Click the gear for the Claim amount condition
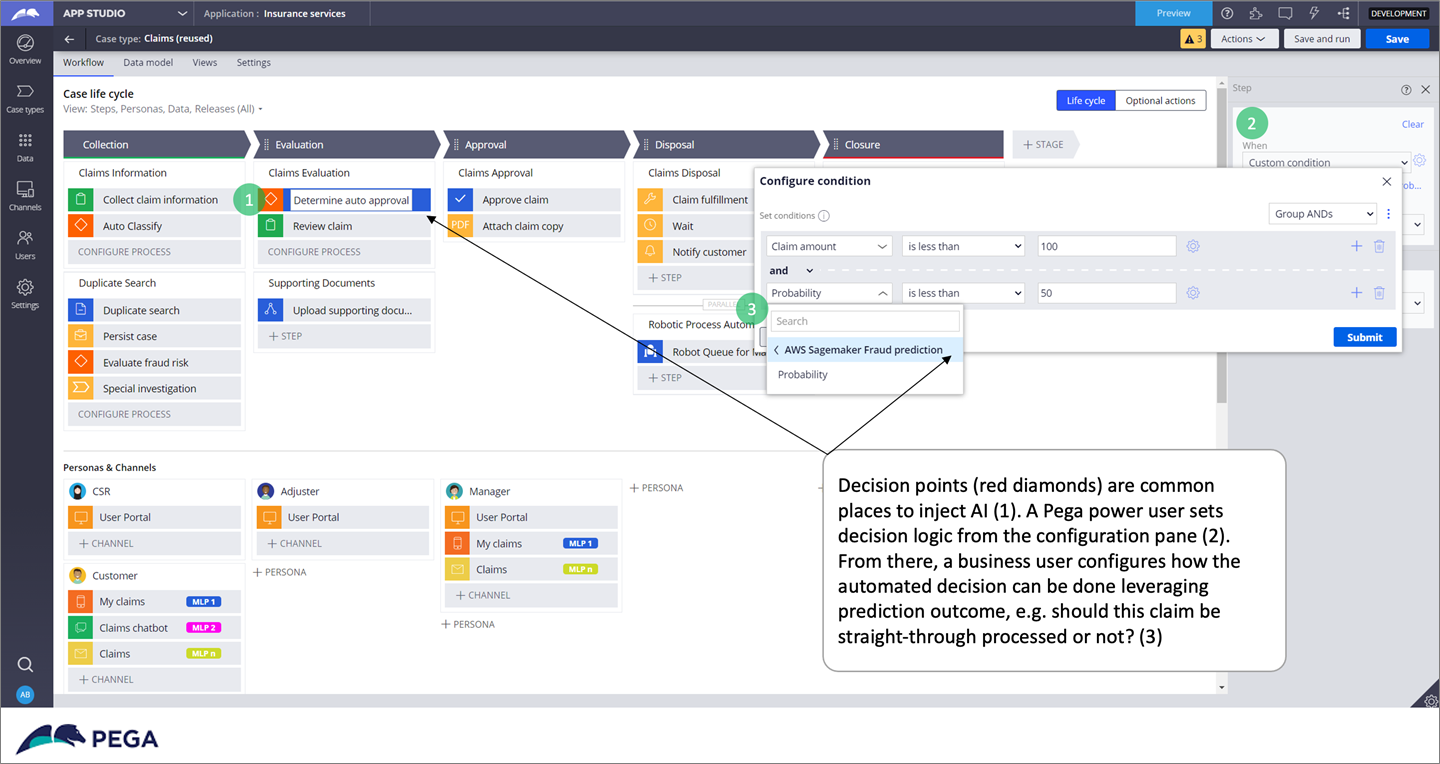This screenshot has width=1440, height=764. point(1193,246)
